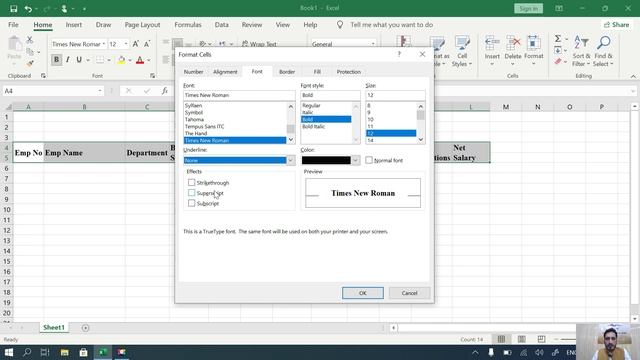
Task: Click the New Sheet plus icon
Action: pos(85,328)
